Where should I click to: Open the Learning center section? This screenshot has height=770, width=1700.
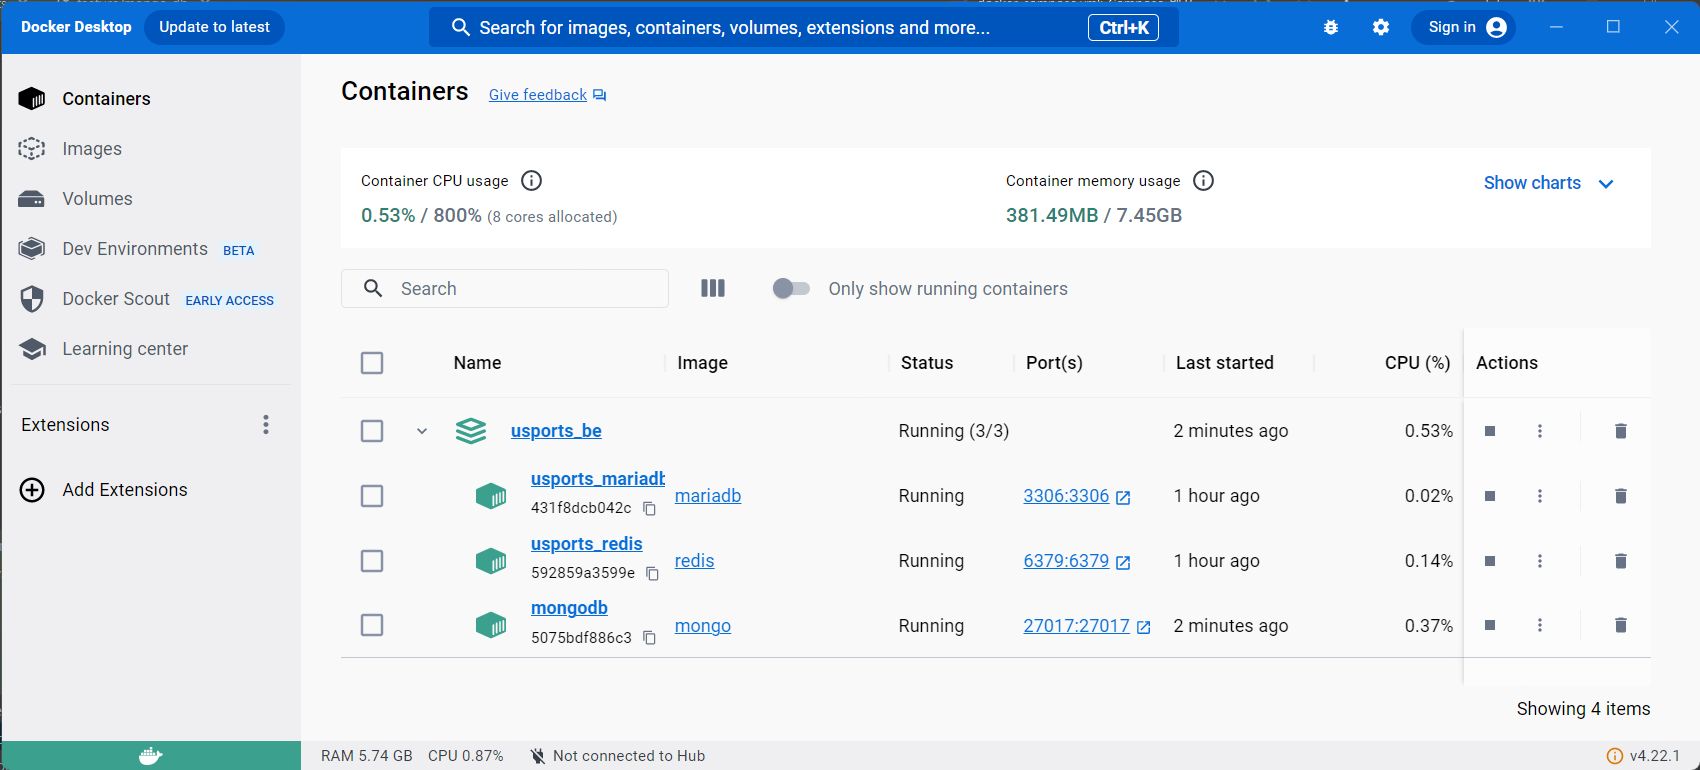click(151, 348)
